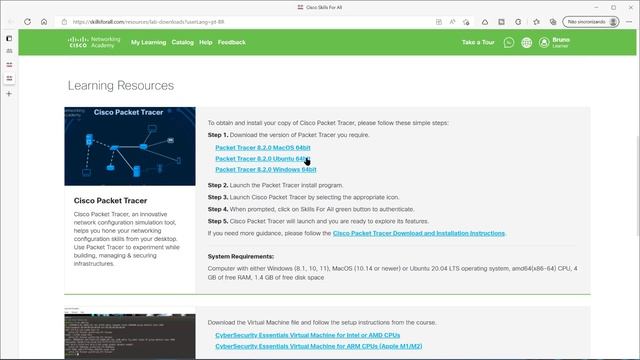The image size is (640, 360).
Task: Click the vertical page scrollbar
Action: [637, 186]
